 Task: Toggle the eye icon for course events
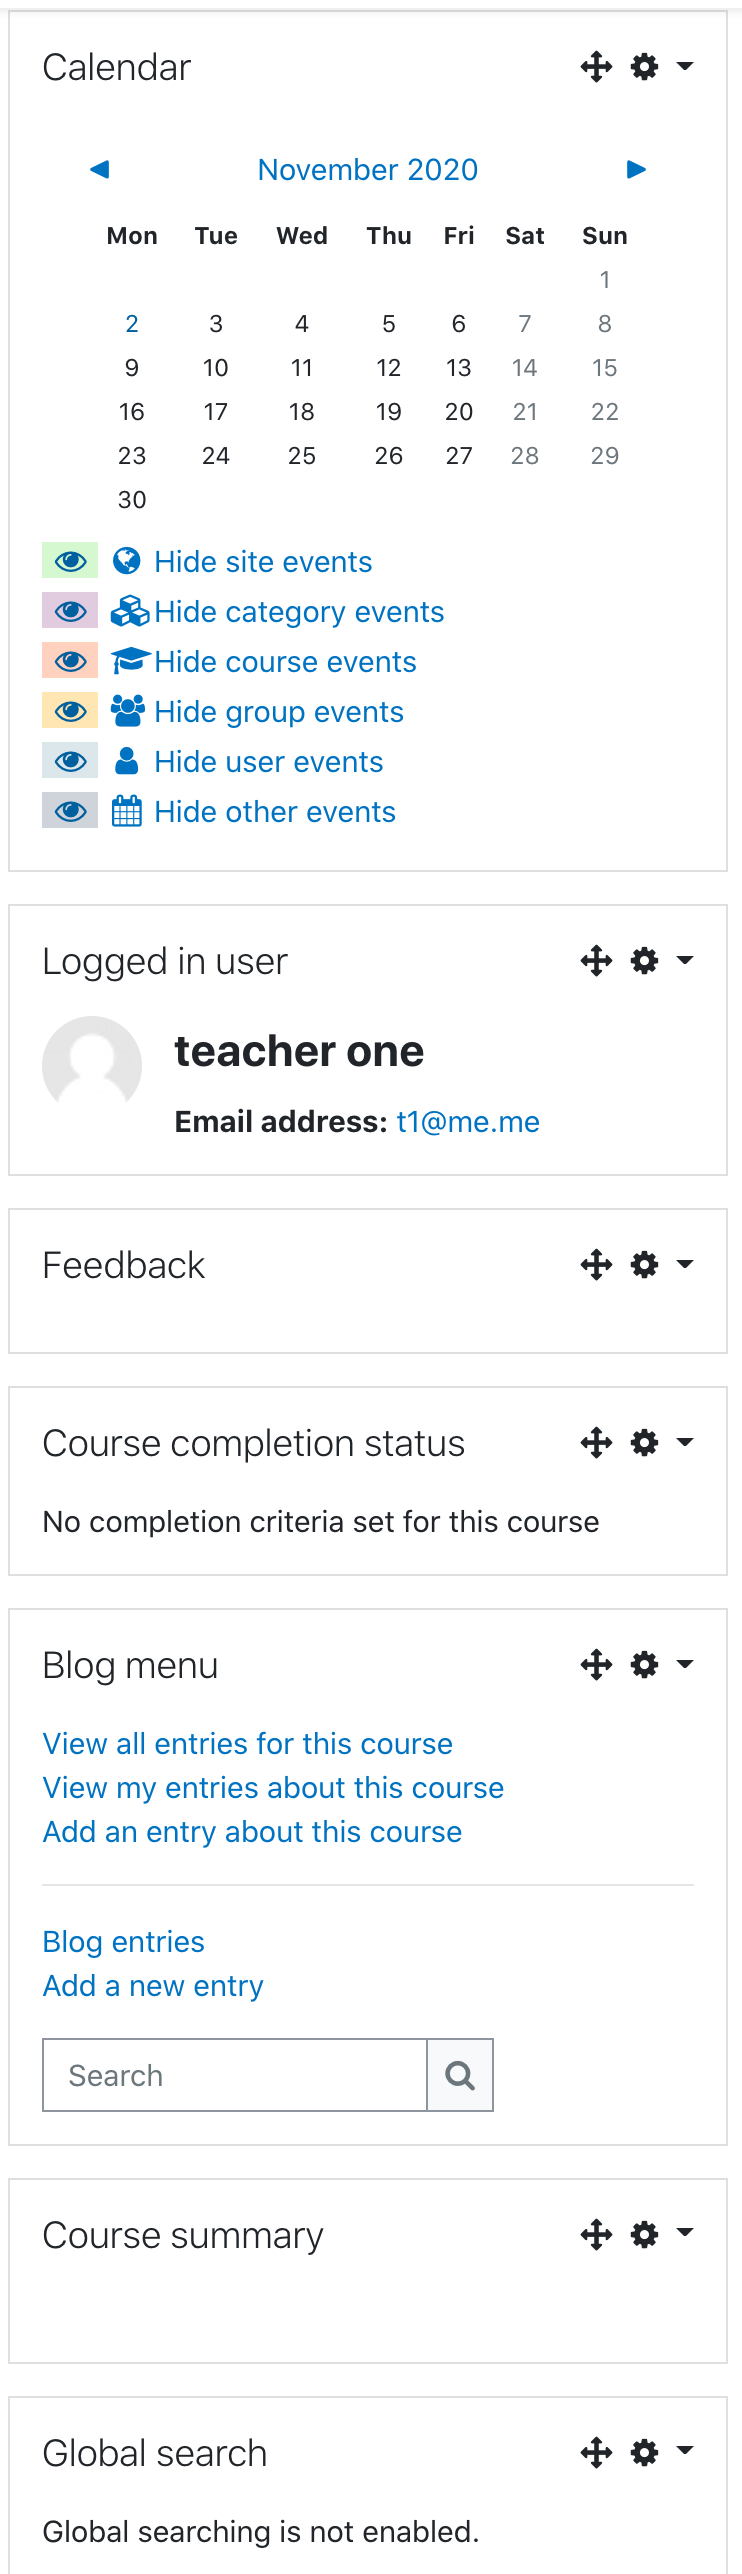click(x=70, y=661)
